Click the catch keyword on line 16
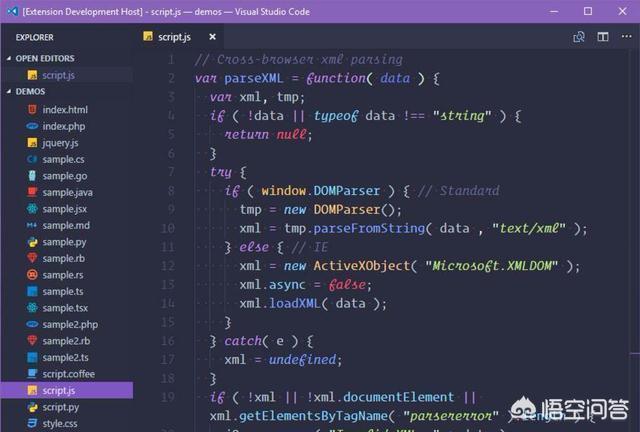Viewport: 640px width, 432px height. (243, 341)
